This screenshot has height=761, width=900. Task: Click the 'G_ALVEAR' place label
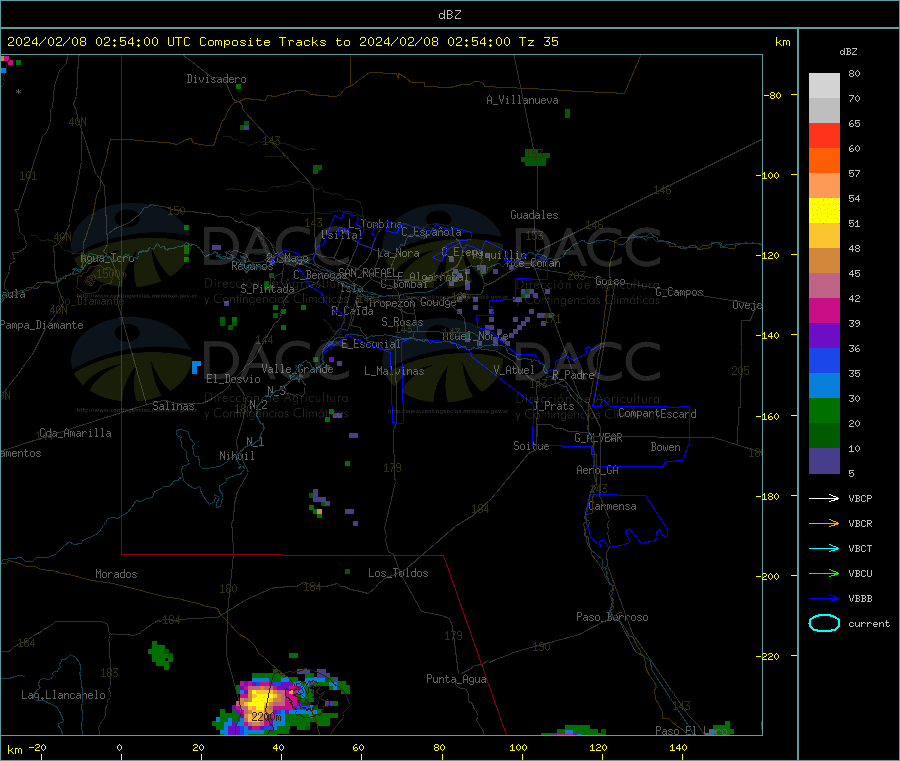point(598,438)
